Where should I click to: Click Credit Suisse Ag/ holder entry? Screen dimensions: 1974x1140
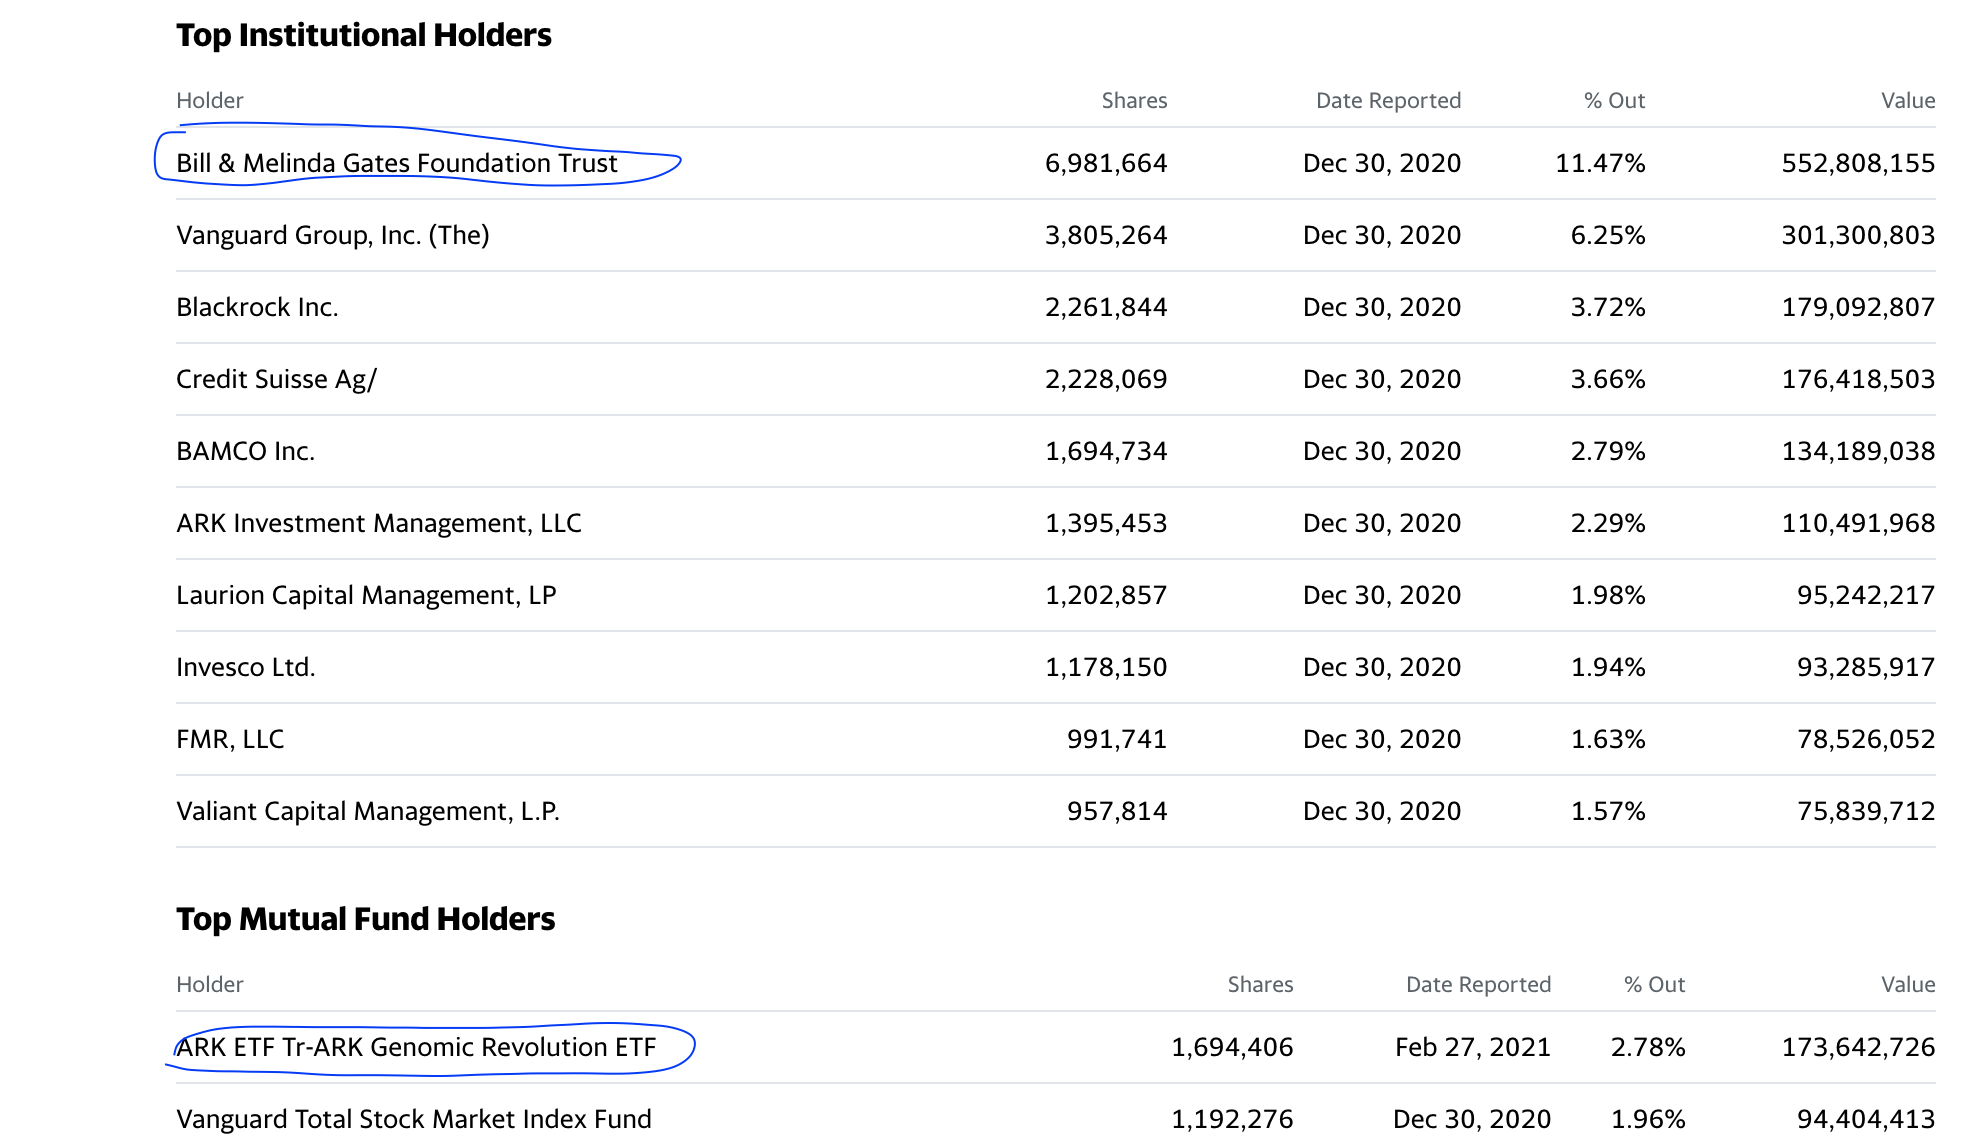pyautogui.click(x=276, y=379)
